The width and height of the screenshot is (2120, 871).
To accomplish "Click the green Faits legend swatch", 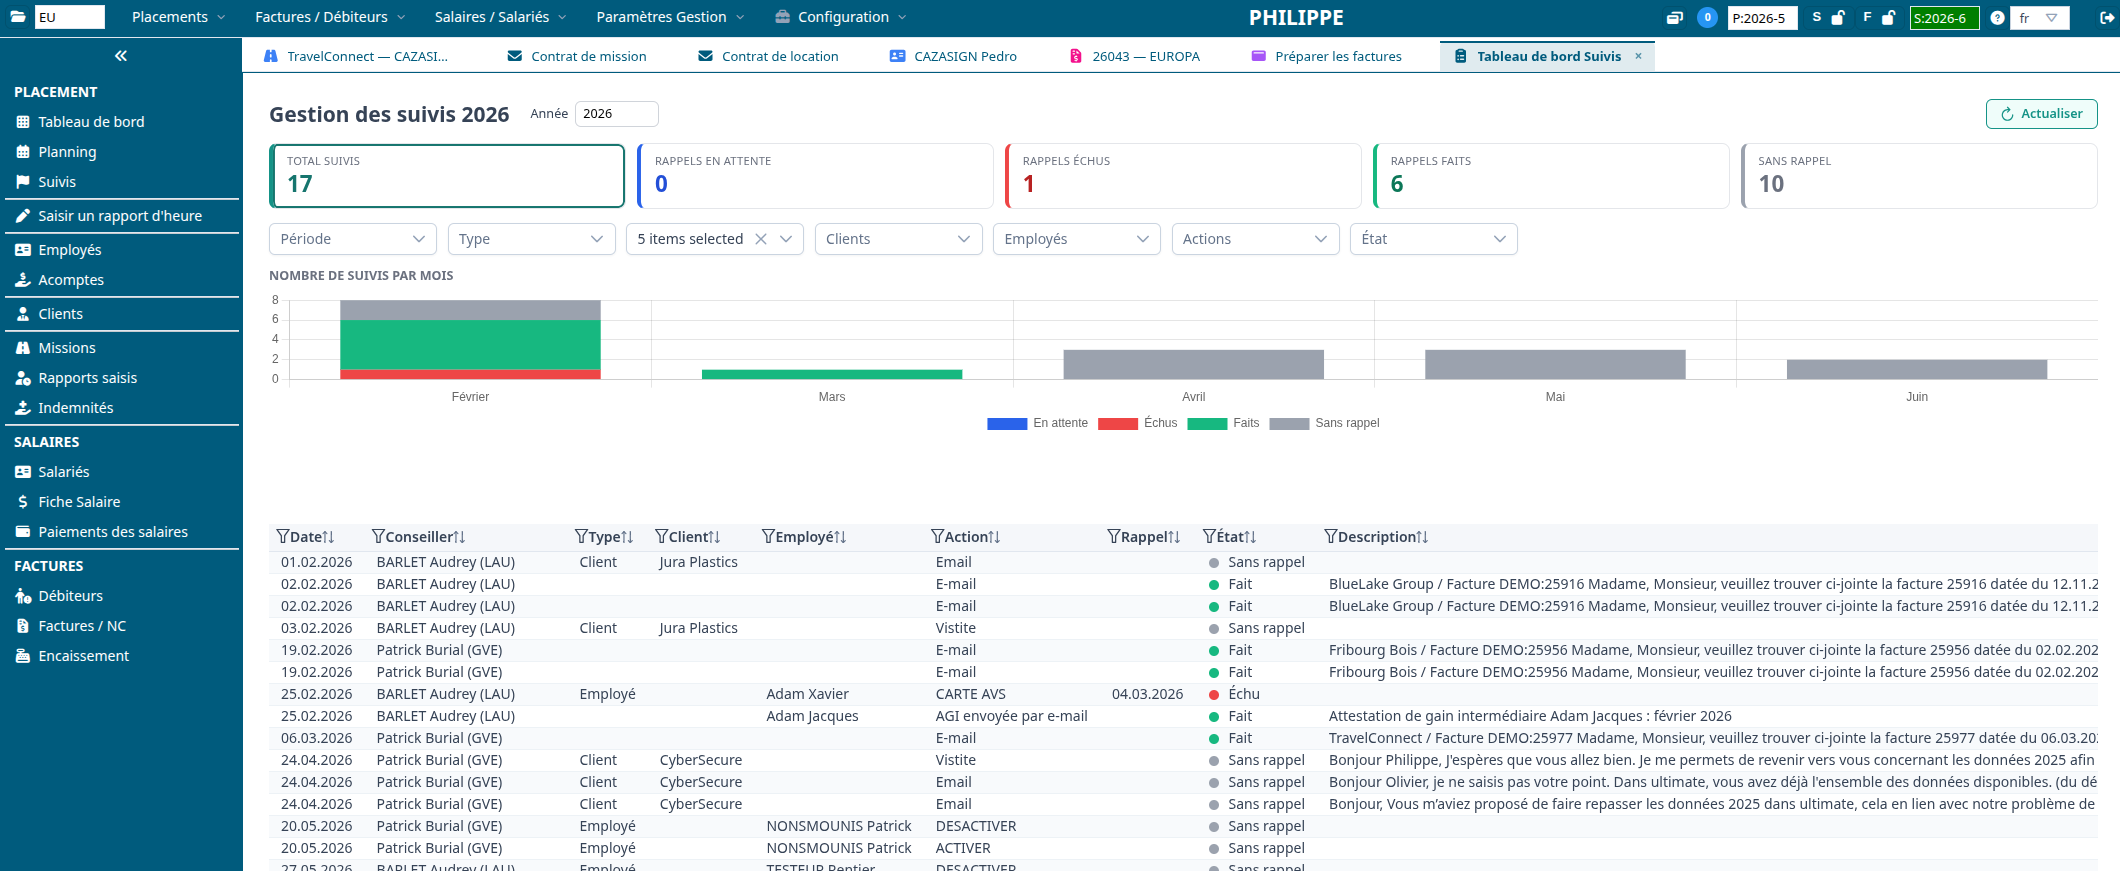I will tap(1207, 423).
